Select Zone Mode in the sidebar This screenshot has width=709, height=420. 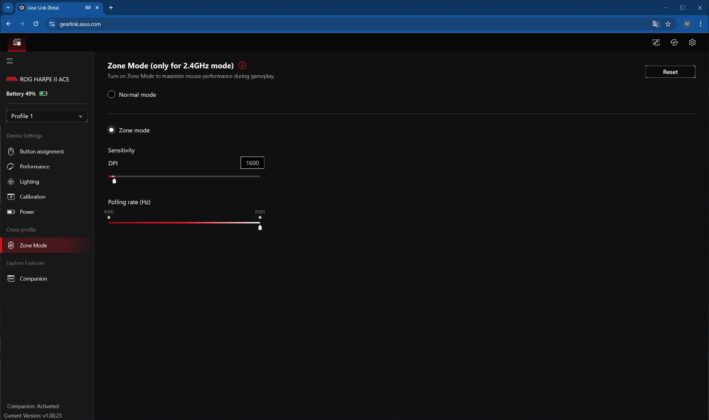[45, 245]
